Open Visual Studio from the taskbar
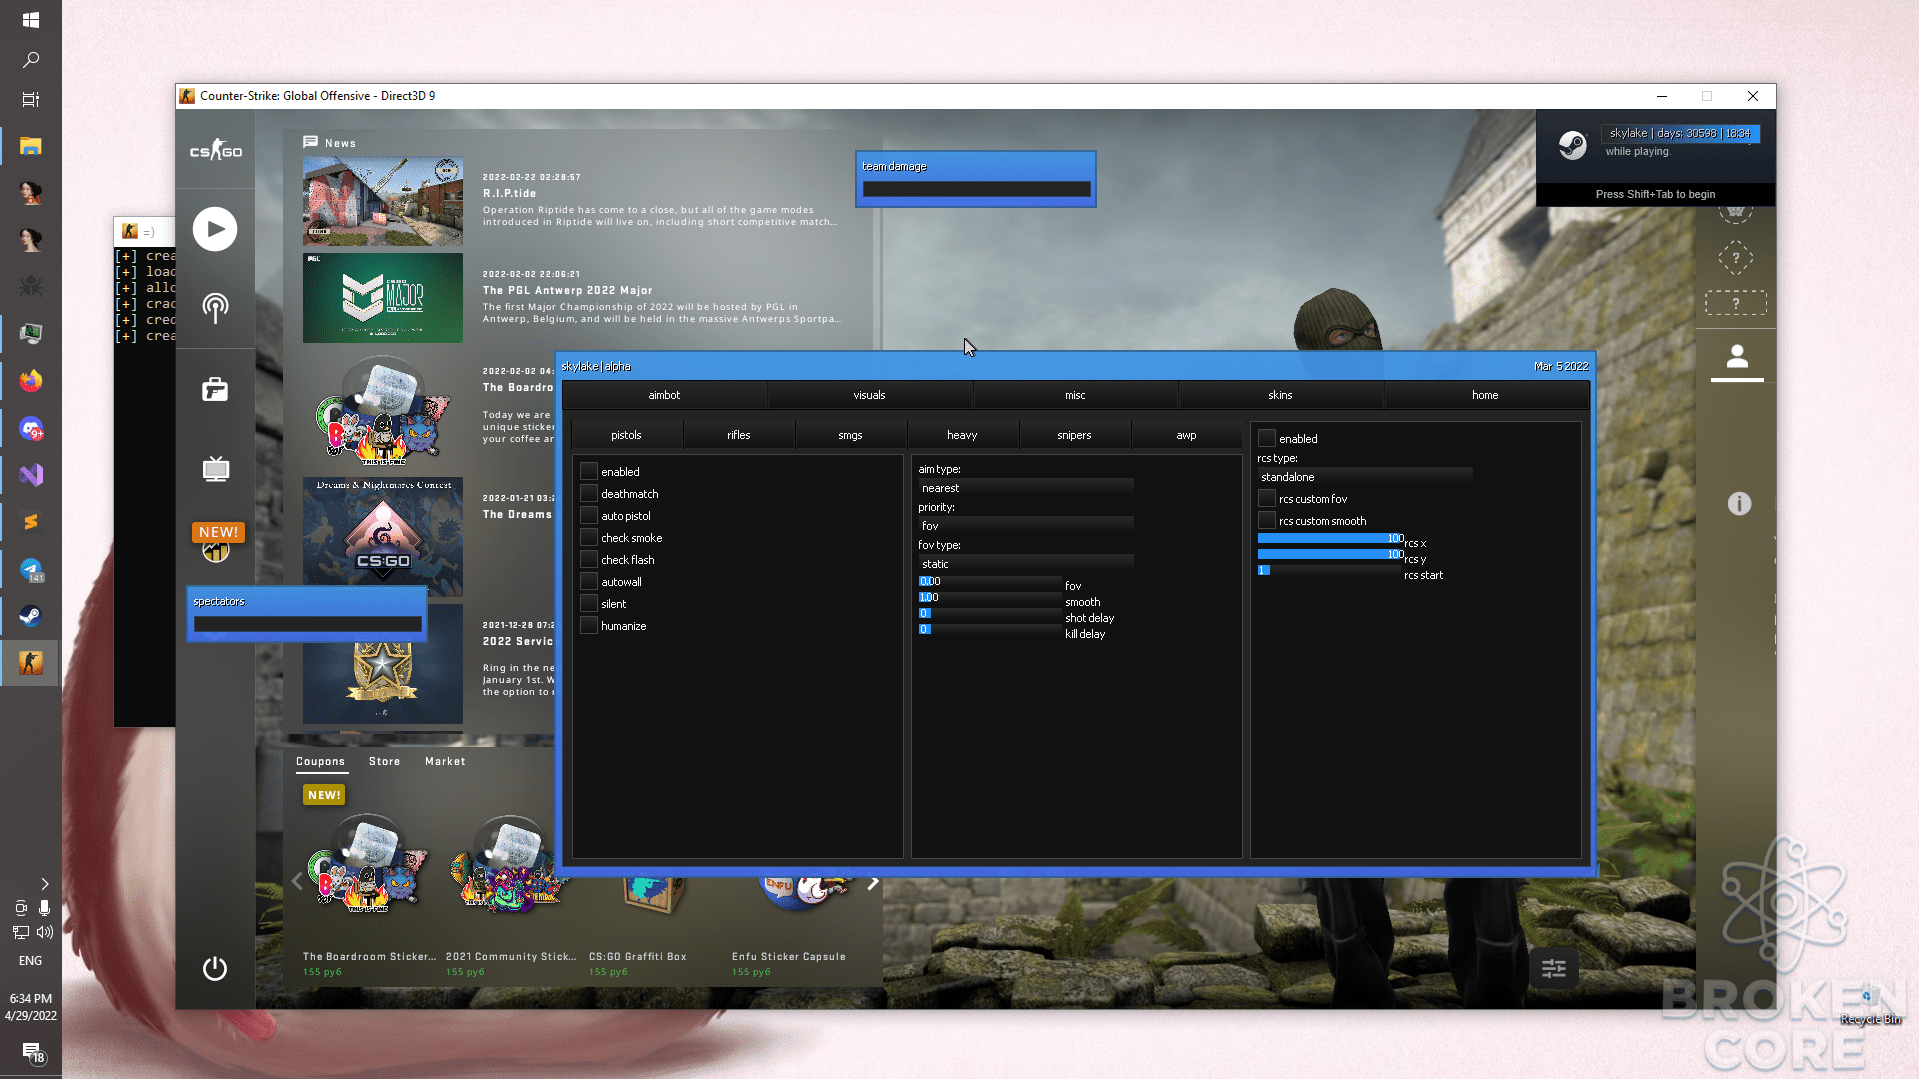 [30, 474]
